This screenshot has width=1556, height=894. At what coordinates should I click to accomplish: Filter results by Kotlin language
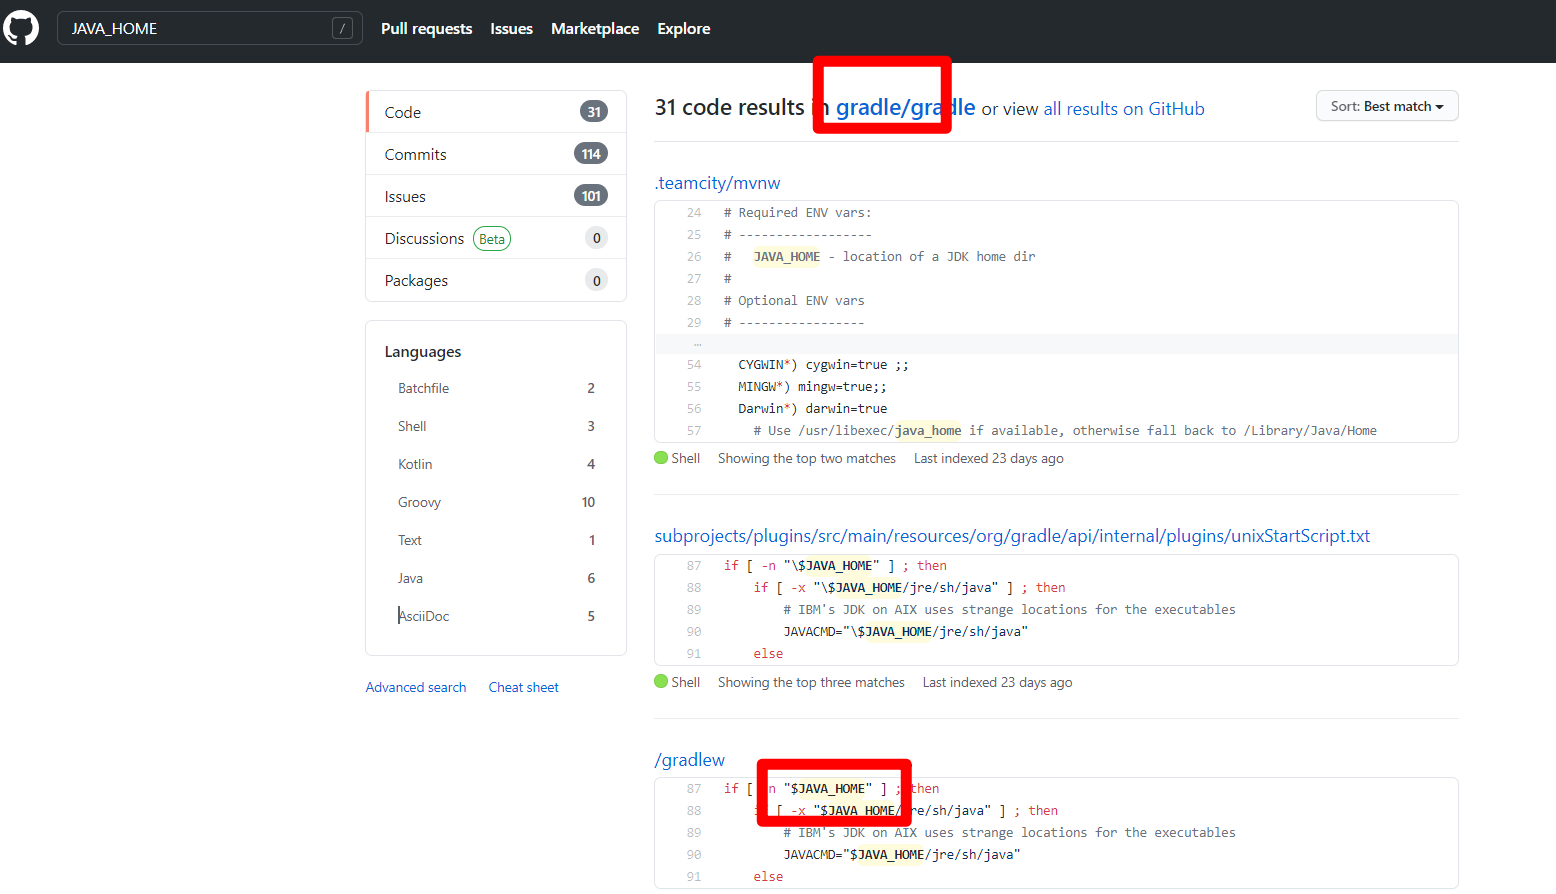coord(496,464)
